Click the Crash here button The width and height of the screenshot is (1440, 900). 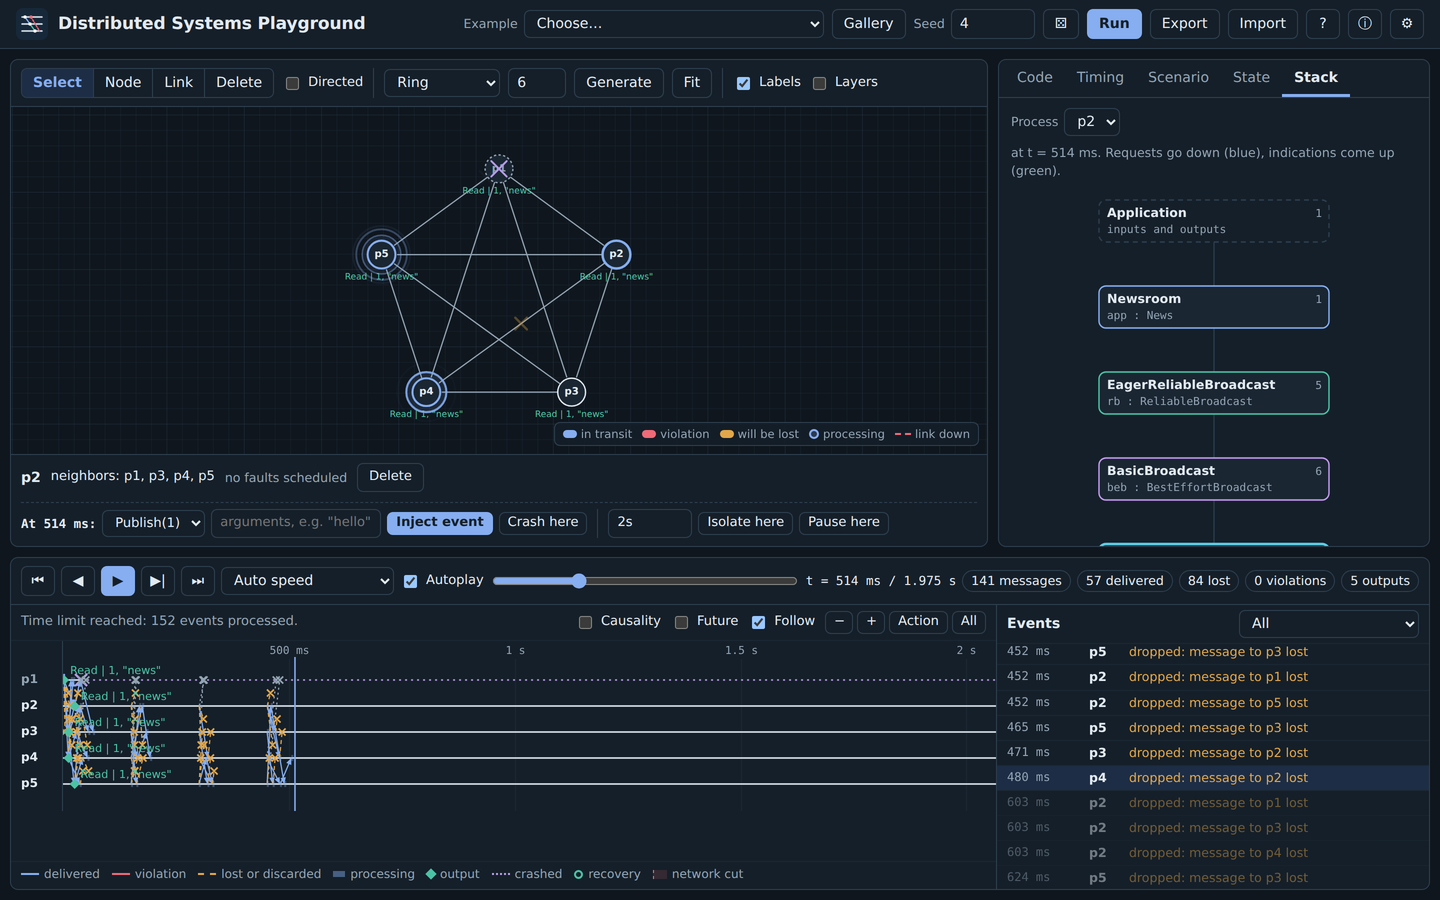tap(543, 522)
